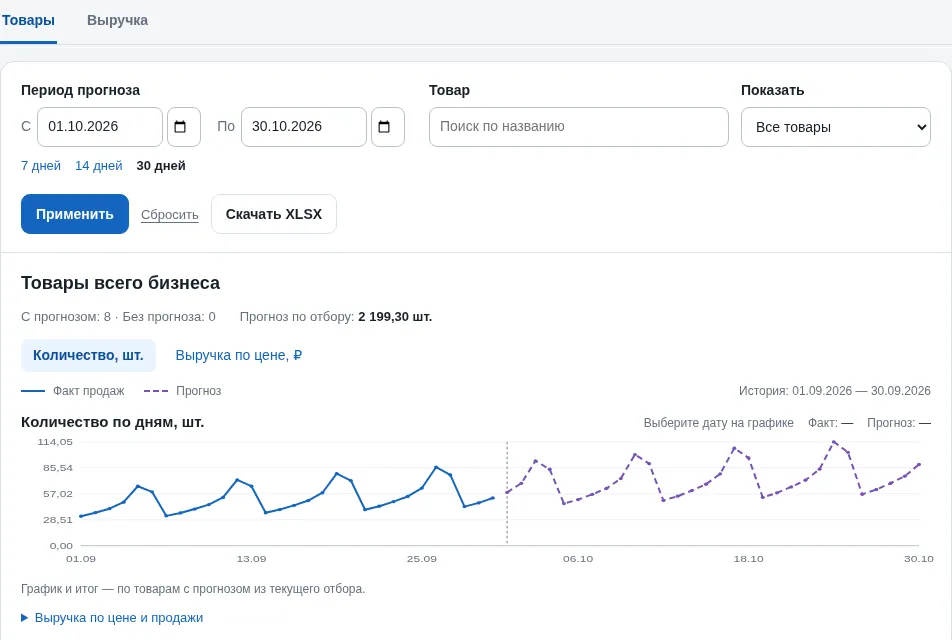
Task: Focus the end date field 30.10.2026
Action: [x=304, y=127]
